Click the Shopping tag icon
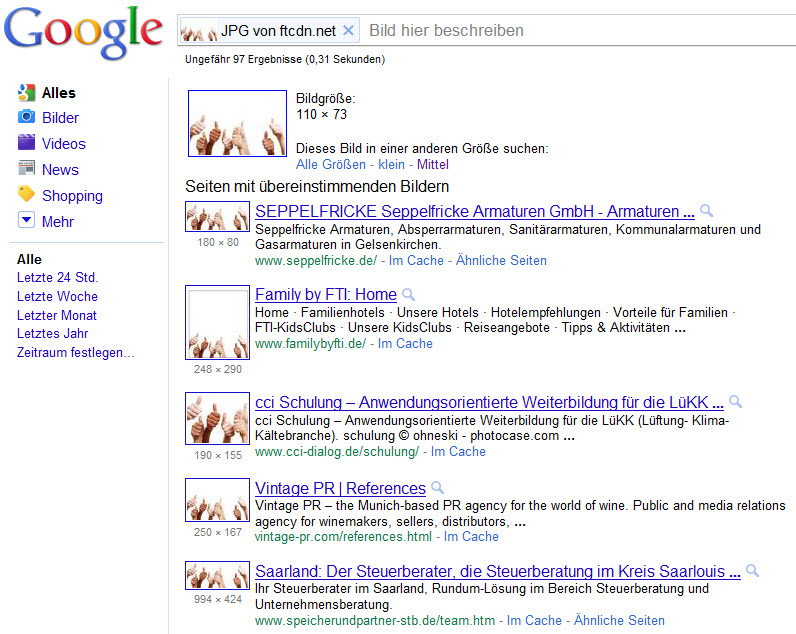 [x=26, y=194]
